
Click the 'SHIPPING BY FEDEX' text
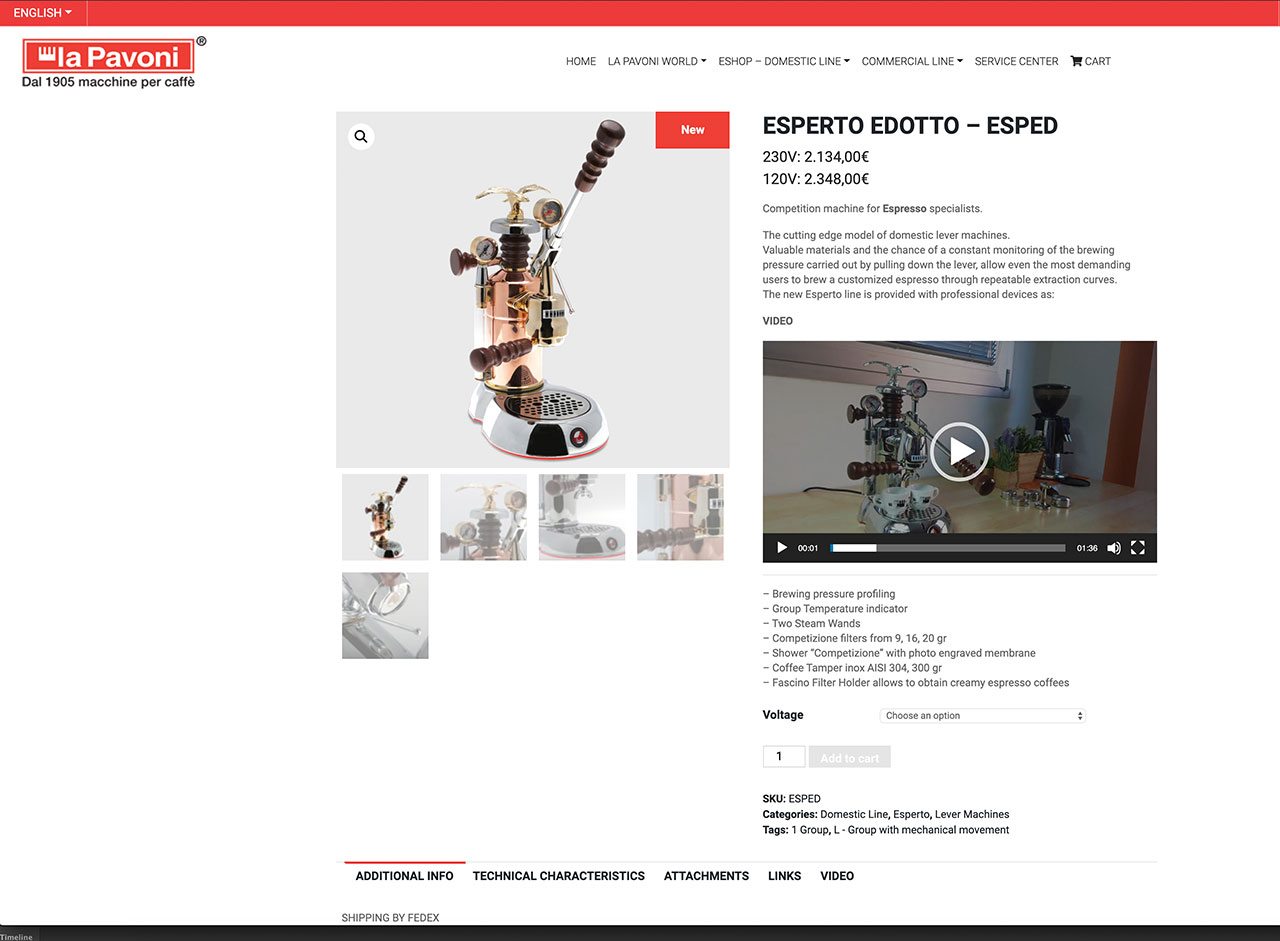pos(390,918)
